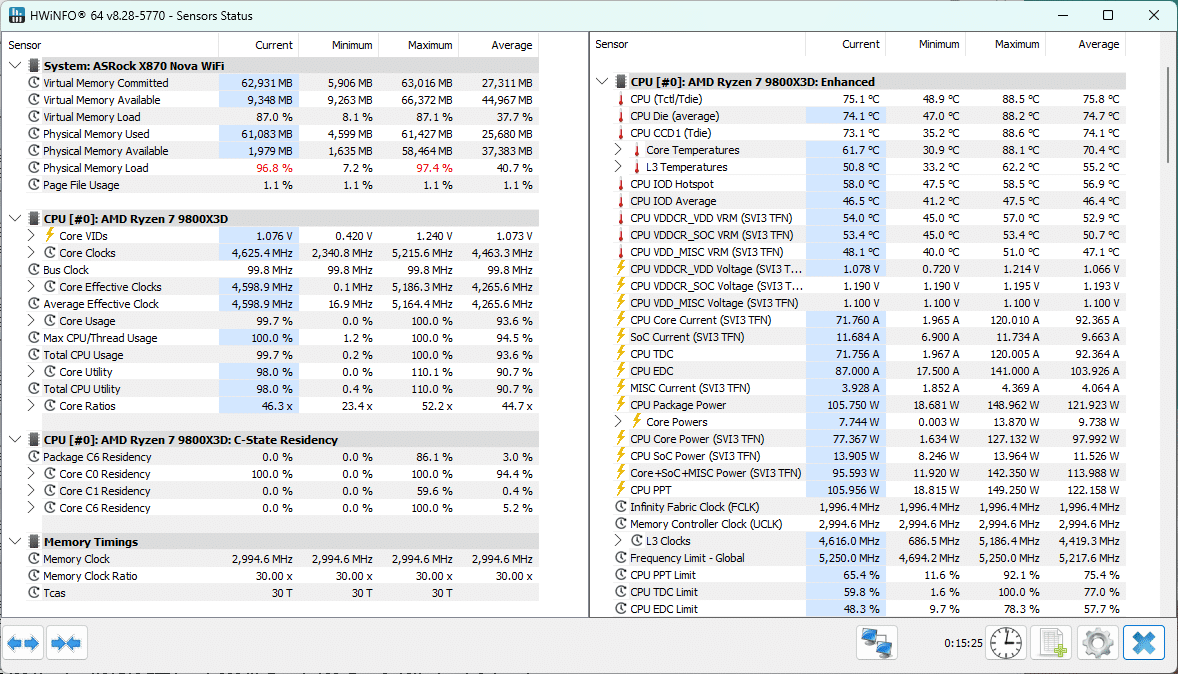
Task: Click the red 96.8 % current value
Action: [x=274, y=168]
